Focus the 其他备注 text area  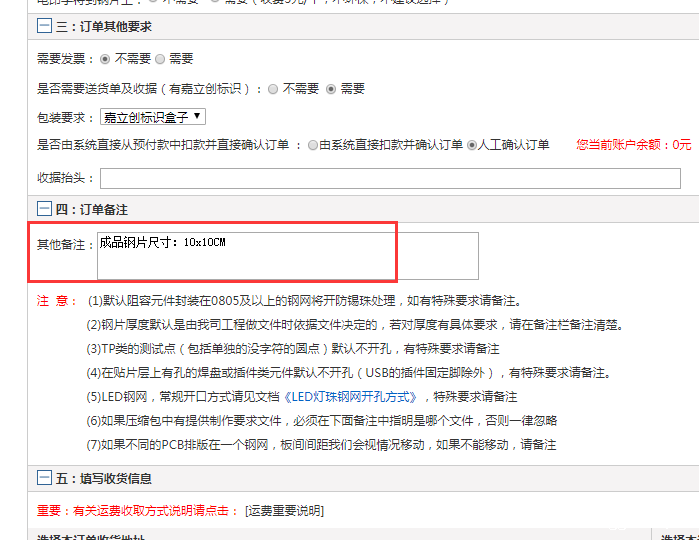(x=288, y=257)
